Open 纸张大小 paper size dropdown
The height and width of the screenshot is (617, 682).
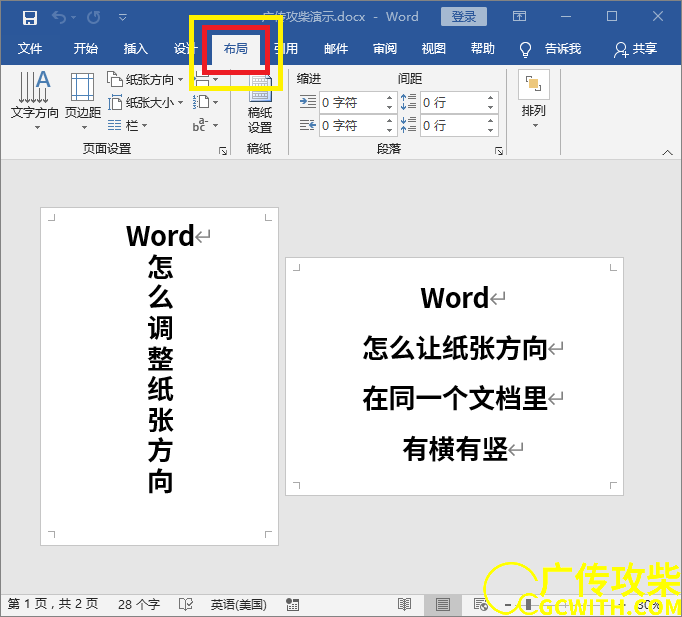click(x=145, y=103)
